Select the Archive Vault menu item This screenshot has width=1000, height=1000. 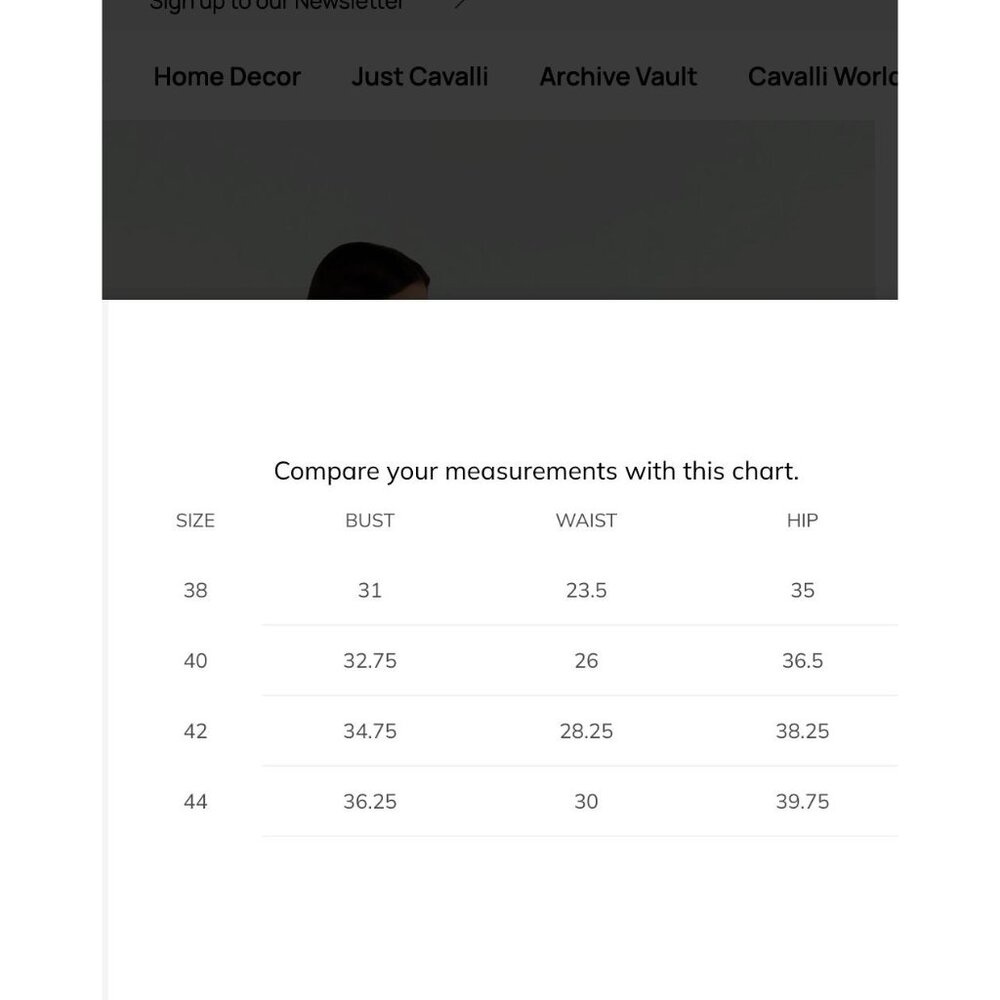point(618,77)
